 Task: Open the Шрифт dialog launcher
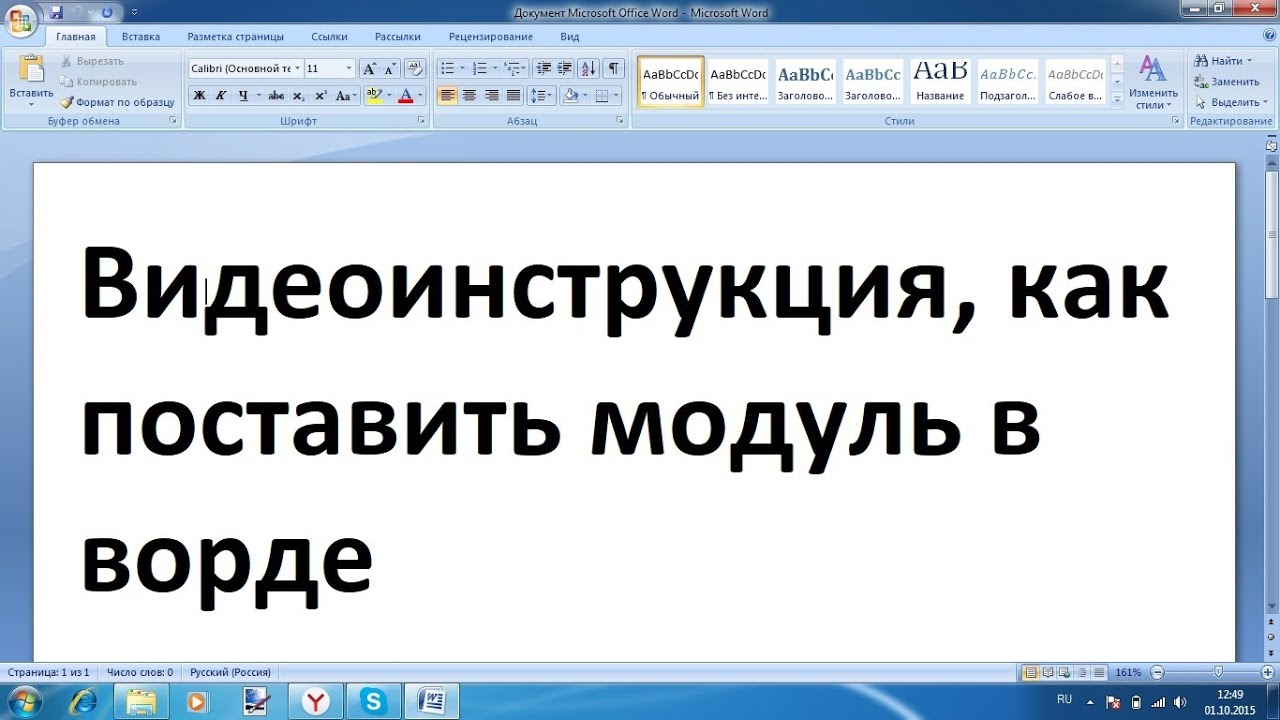pyautogui.click(x=421, y=121)
